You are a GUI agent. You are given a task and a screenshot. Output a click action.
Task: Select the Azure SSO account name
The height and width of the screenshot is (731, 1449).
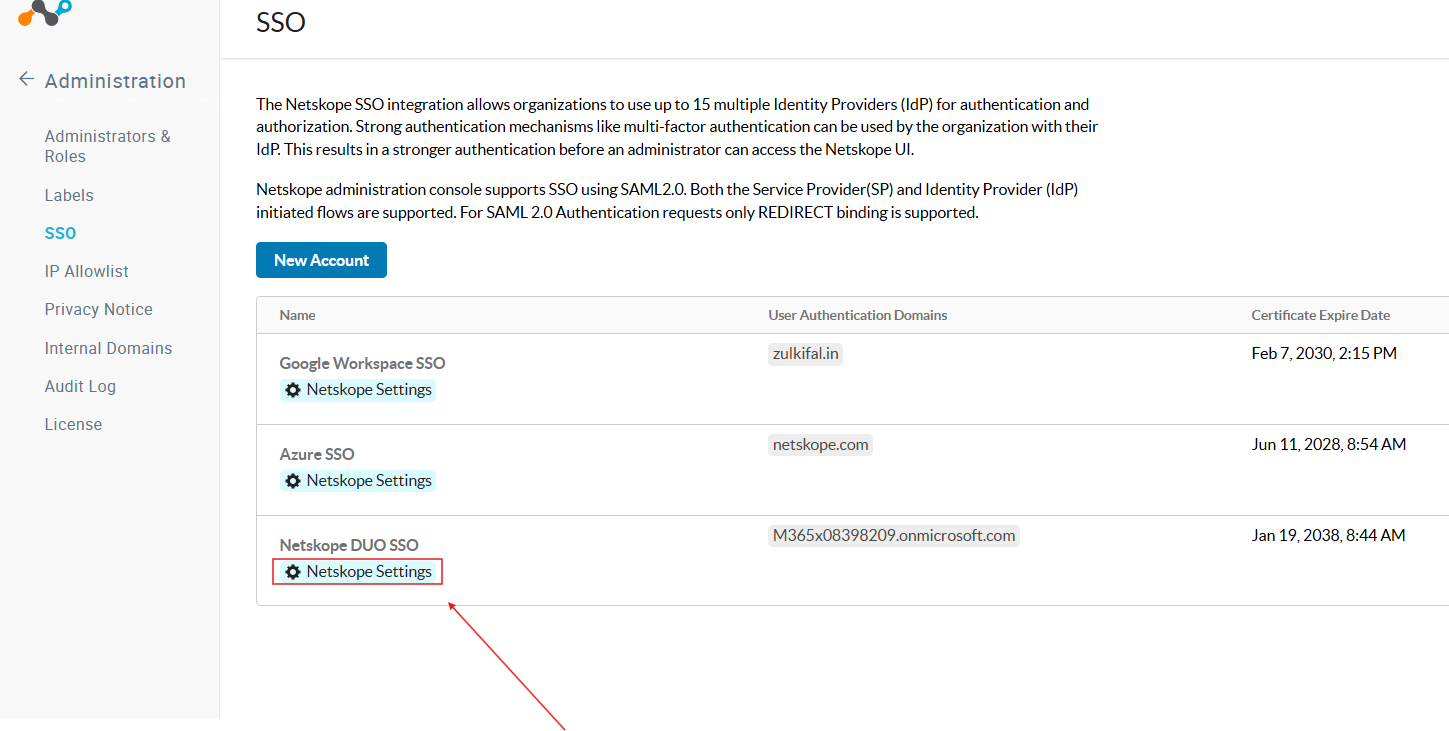(317, 454)
